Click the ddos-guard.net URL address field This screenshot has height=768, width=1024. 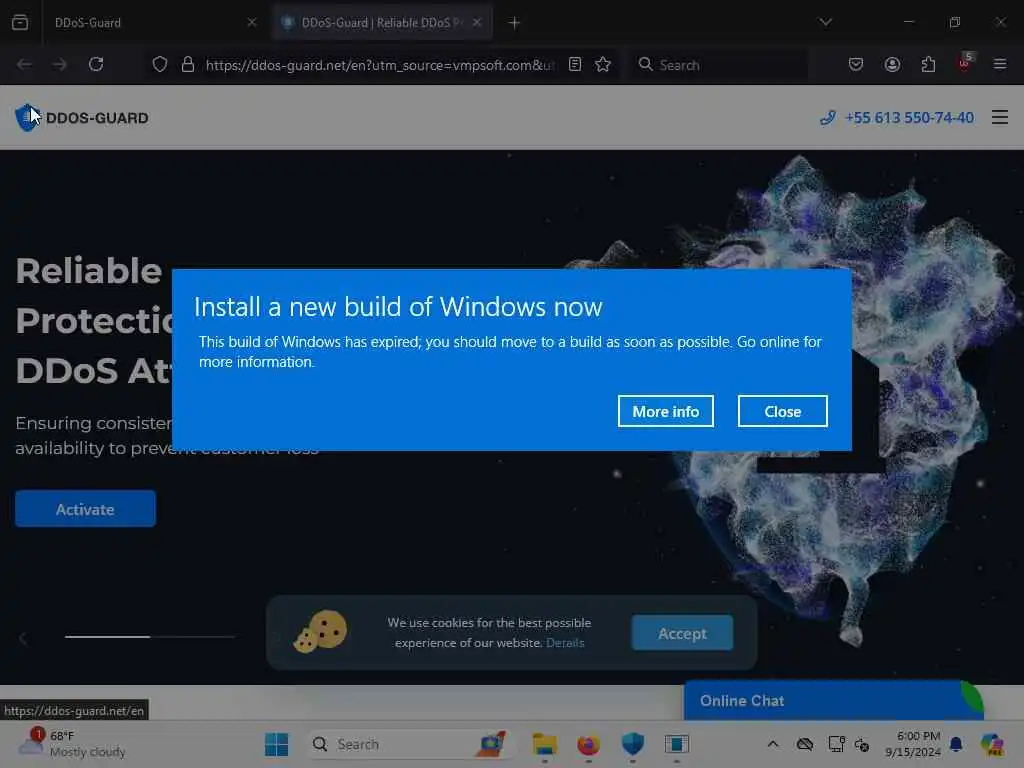(380, 65)
